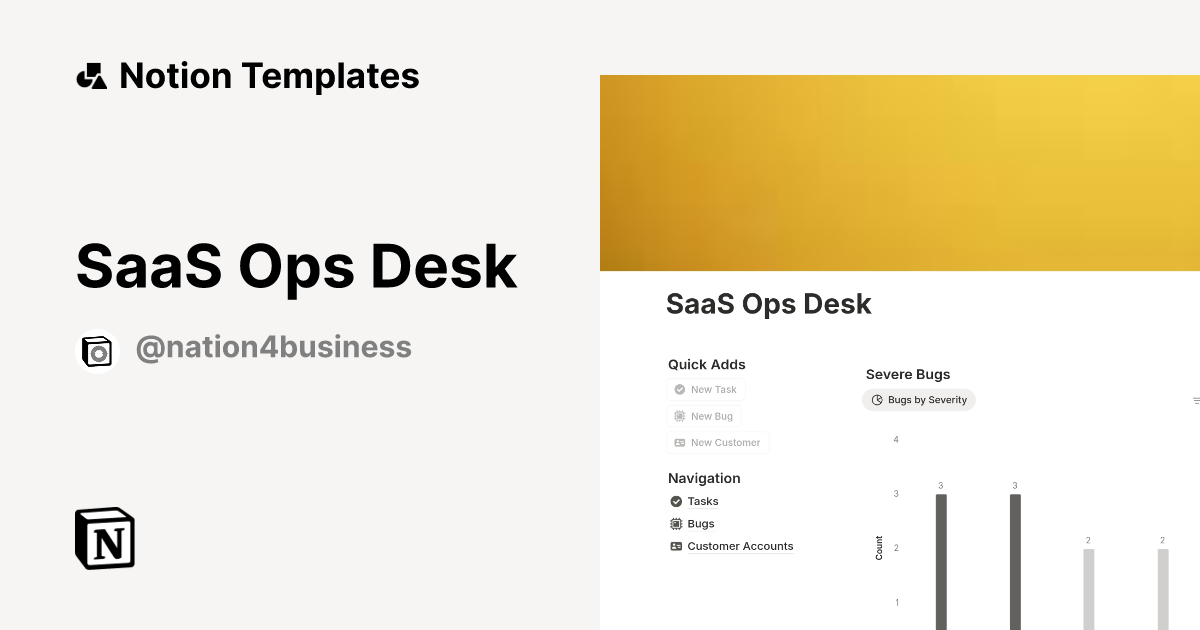This screenshot has height=630, width=1200.
Task: Open the chart options icon at screen edge
Action: coord(1194,399)
